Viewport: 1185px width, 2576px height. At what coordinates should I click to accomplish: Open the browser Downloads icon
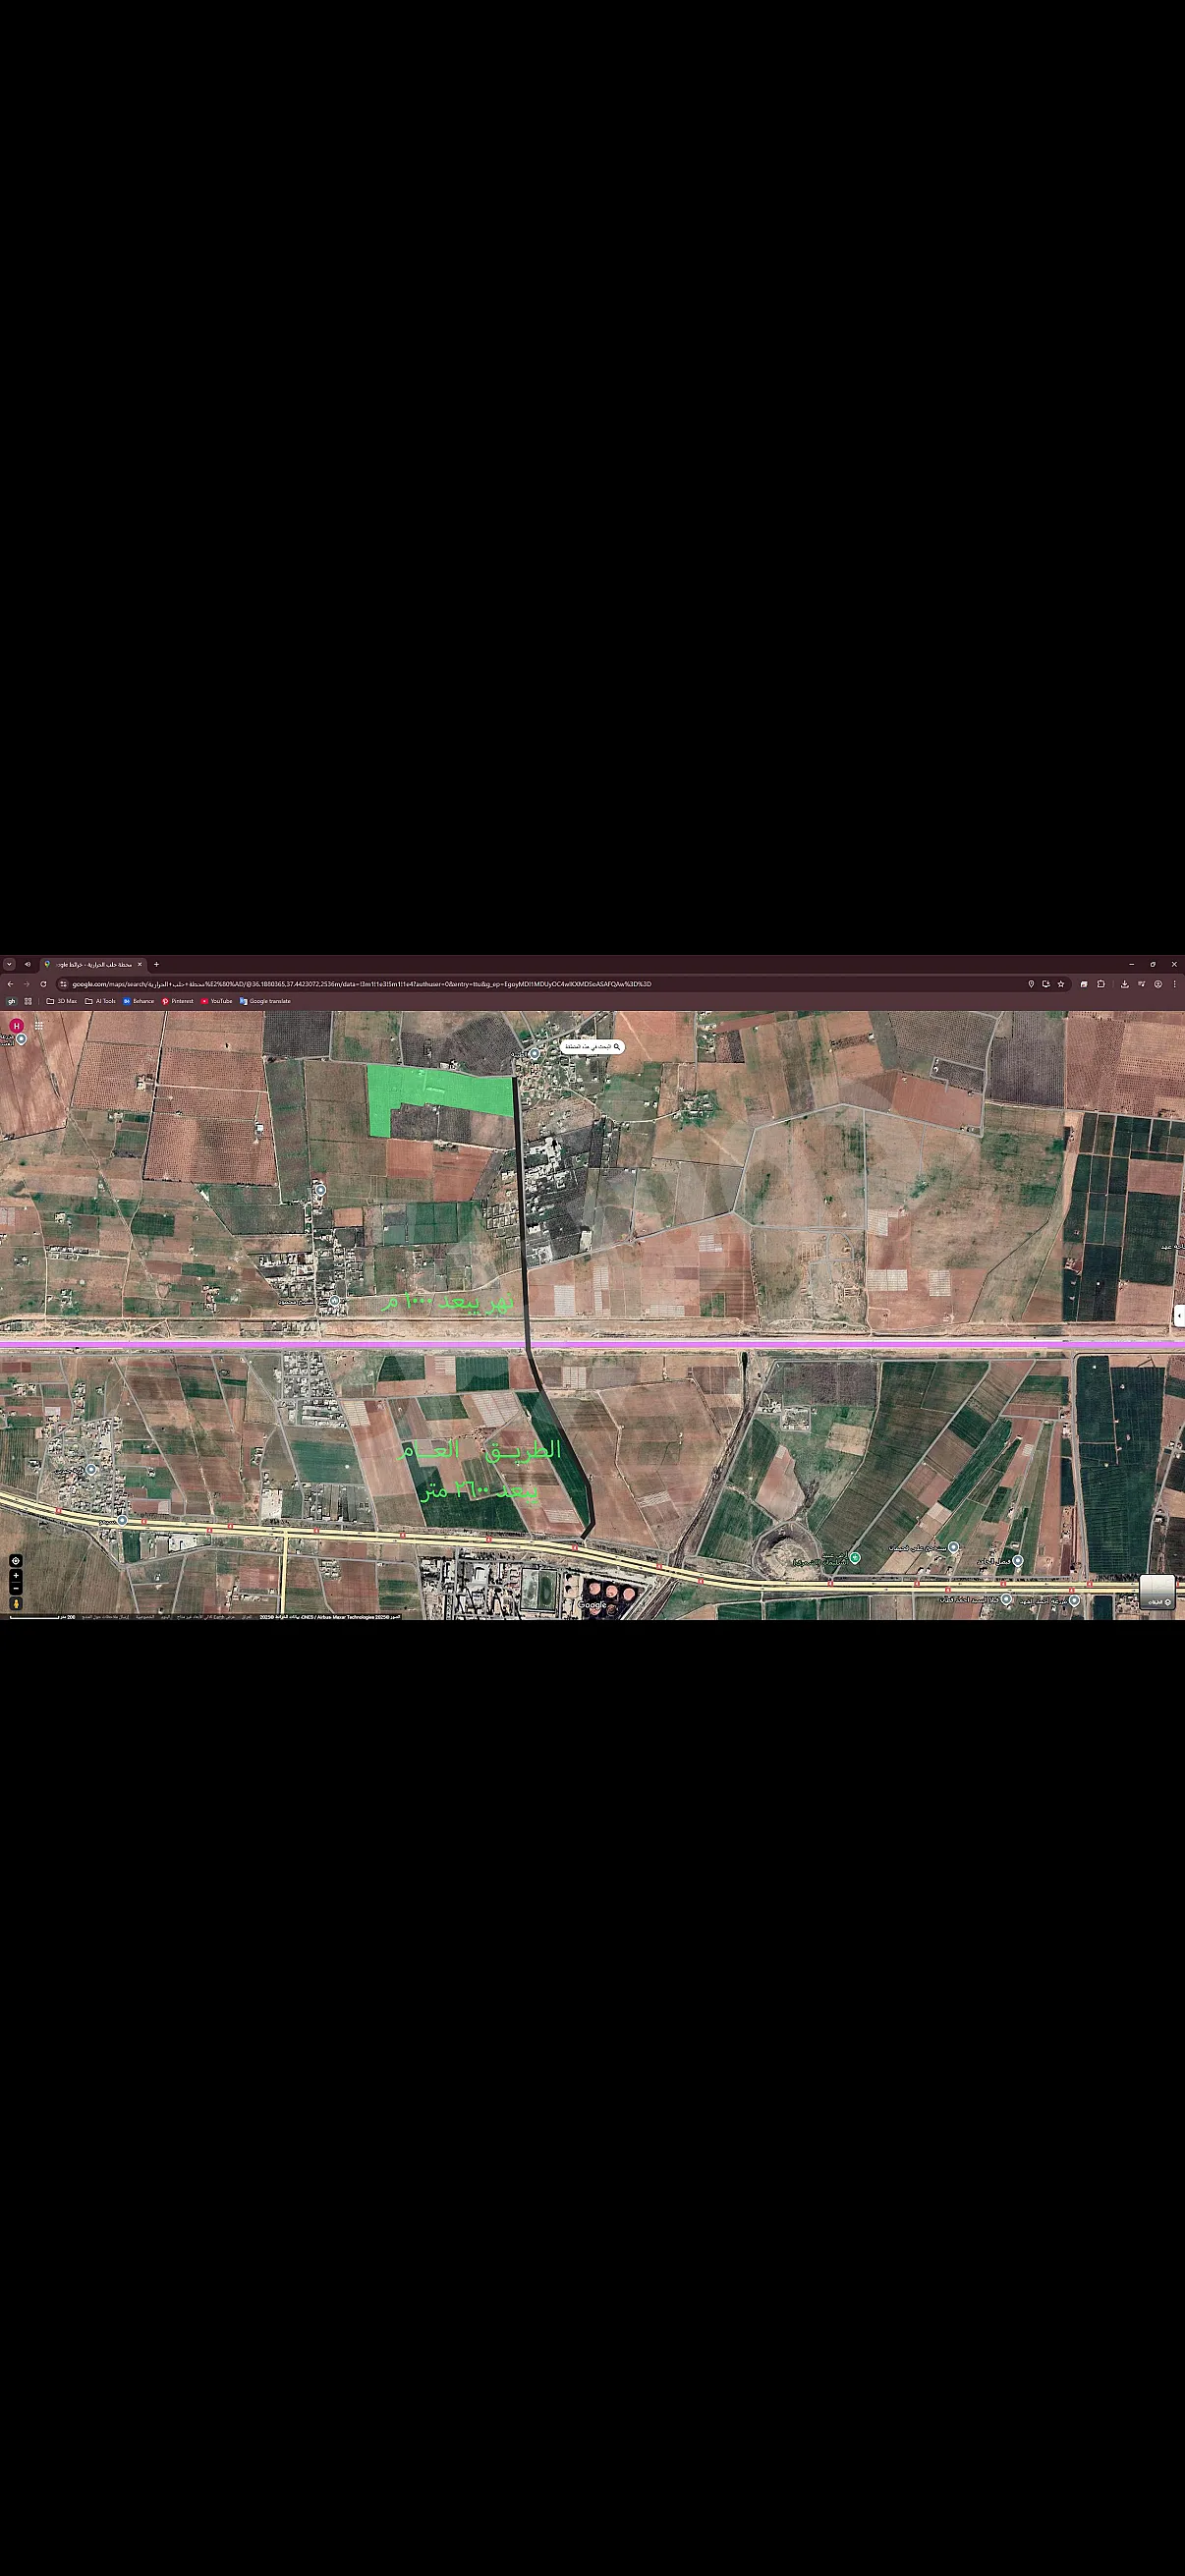pyautogui.click(x=1125, y=984)
